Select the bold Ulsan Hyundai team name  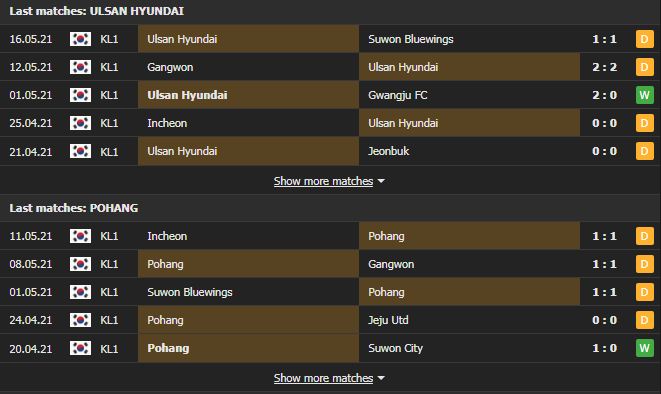(x=187, y=95)
